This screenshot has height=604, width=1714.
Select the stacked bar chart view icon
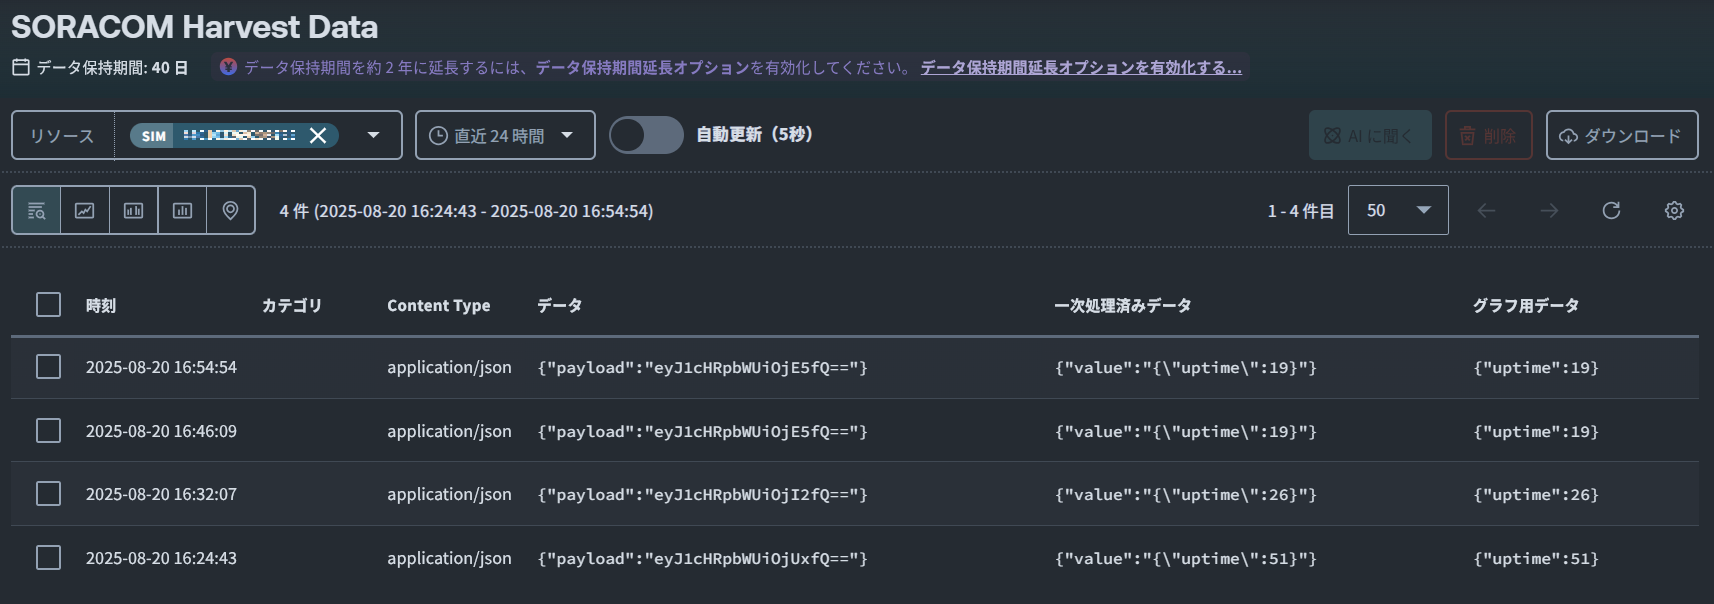point(182,210)
